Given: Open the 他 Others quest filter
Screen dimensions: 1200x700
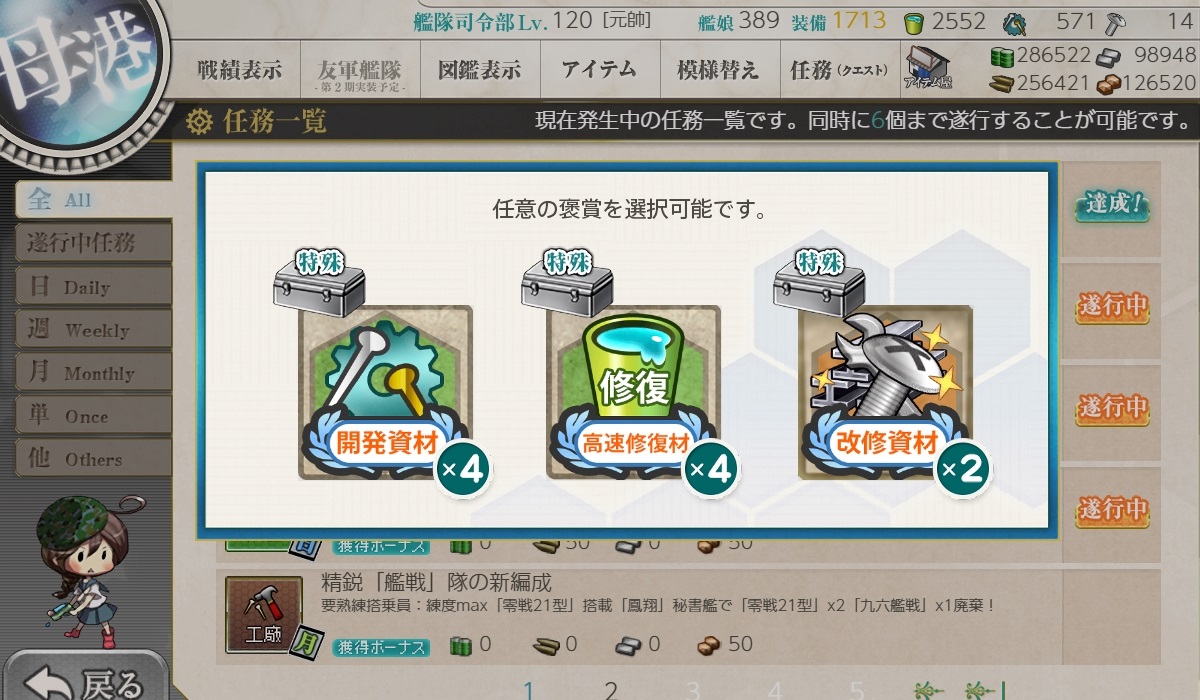Looking at the screenshot, I should 94,458.
